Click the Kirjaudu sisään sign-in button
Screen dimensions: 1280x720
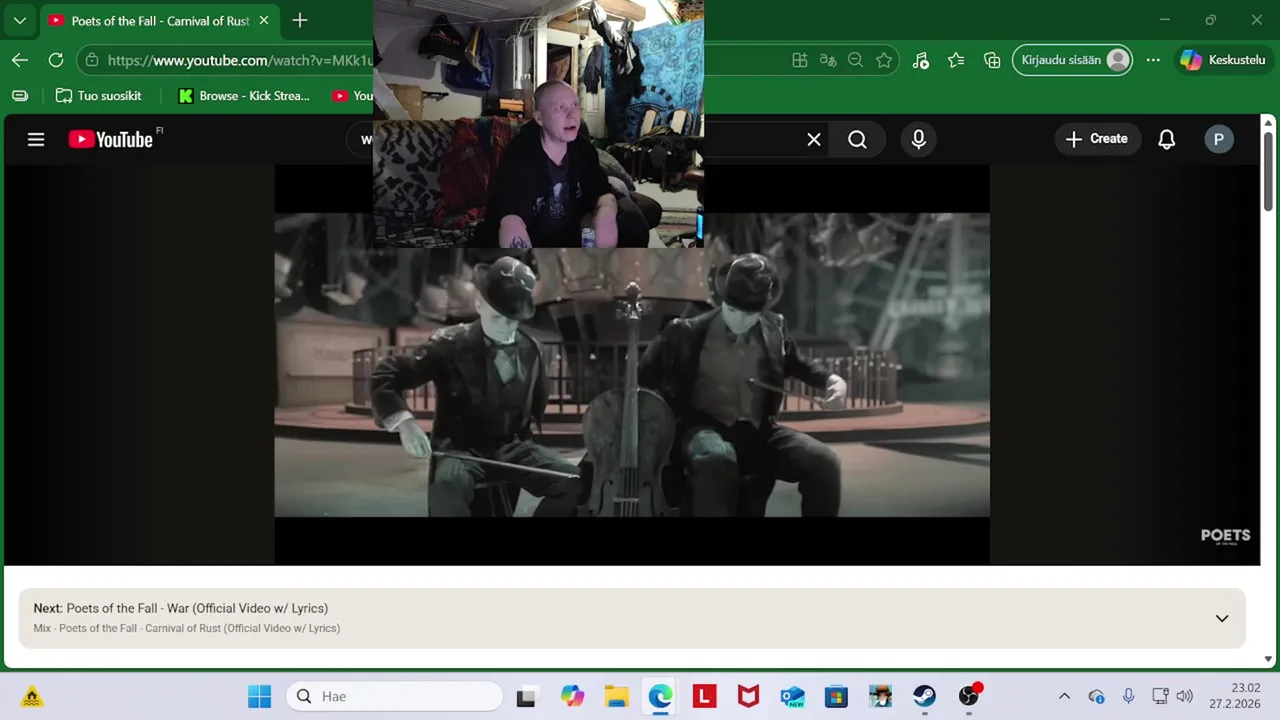[x=1073, y=60]
